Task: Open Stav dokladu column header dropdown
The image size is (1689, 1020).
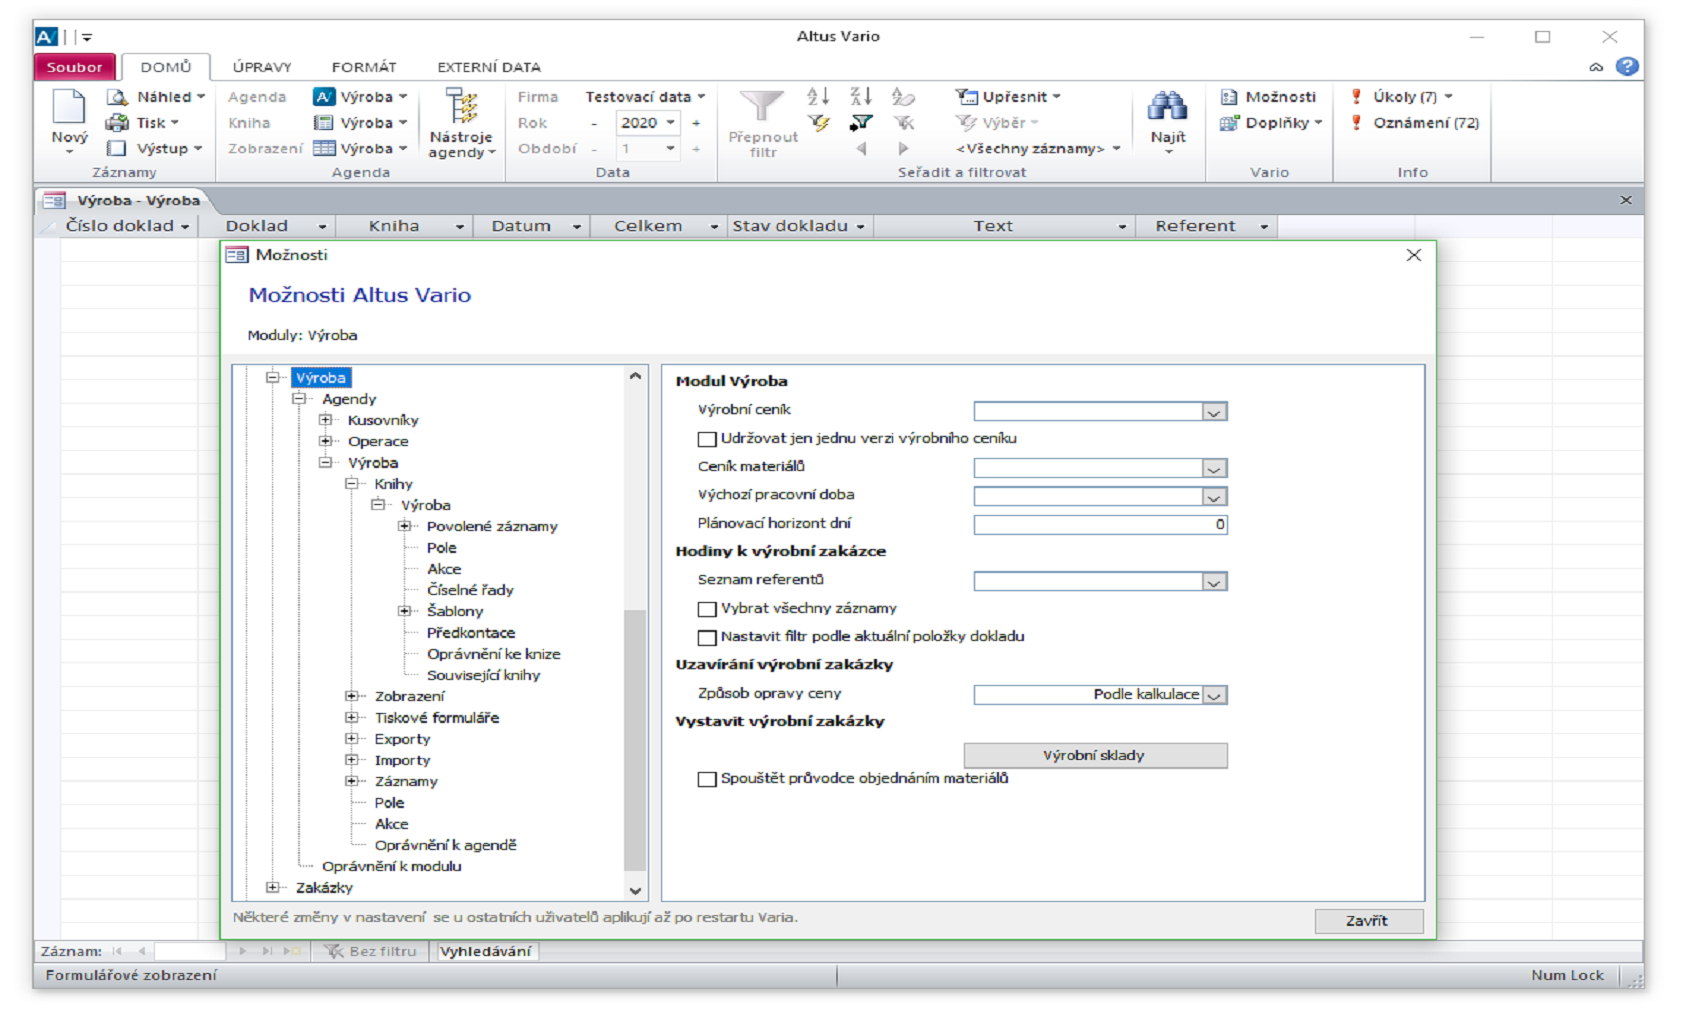Action: pos(860,227)
